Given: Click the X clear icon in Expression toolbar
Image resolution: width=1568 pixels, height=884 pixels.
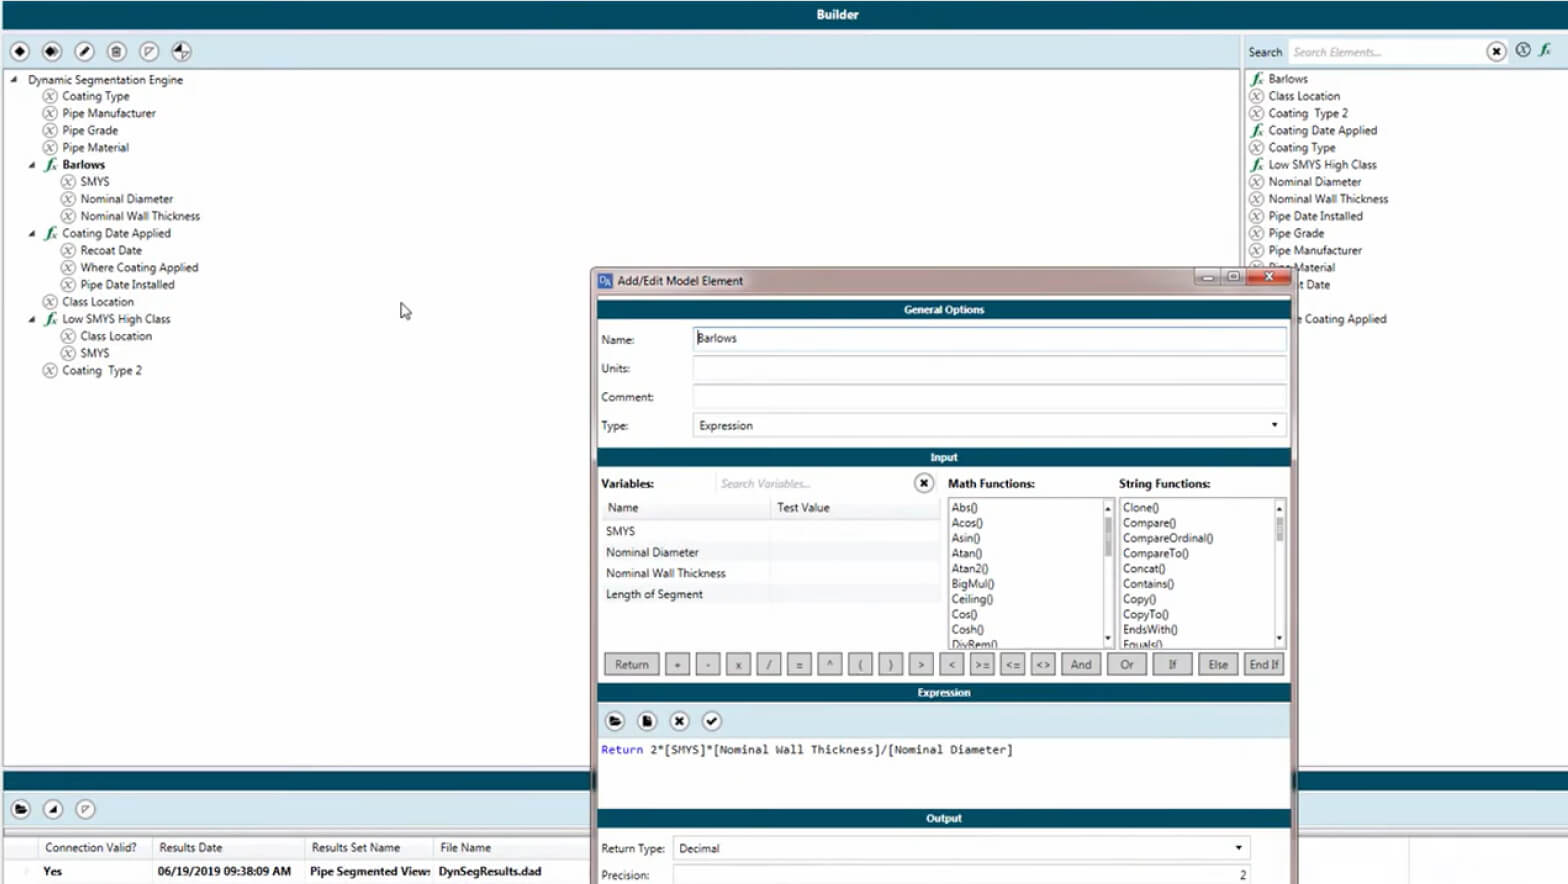Looking at the screenshot, I should click(679, 721).
